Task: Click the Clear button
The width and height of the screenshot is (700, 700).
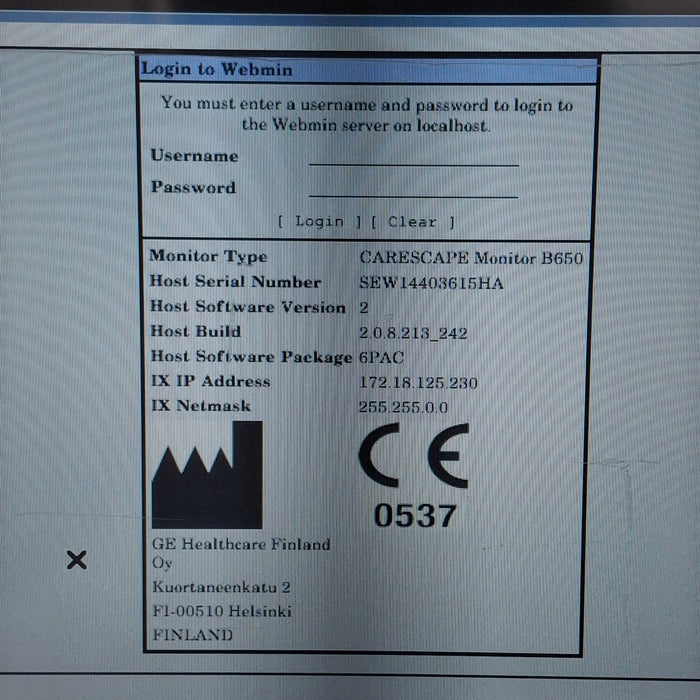Action: click(x=412, y=222)
